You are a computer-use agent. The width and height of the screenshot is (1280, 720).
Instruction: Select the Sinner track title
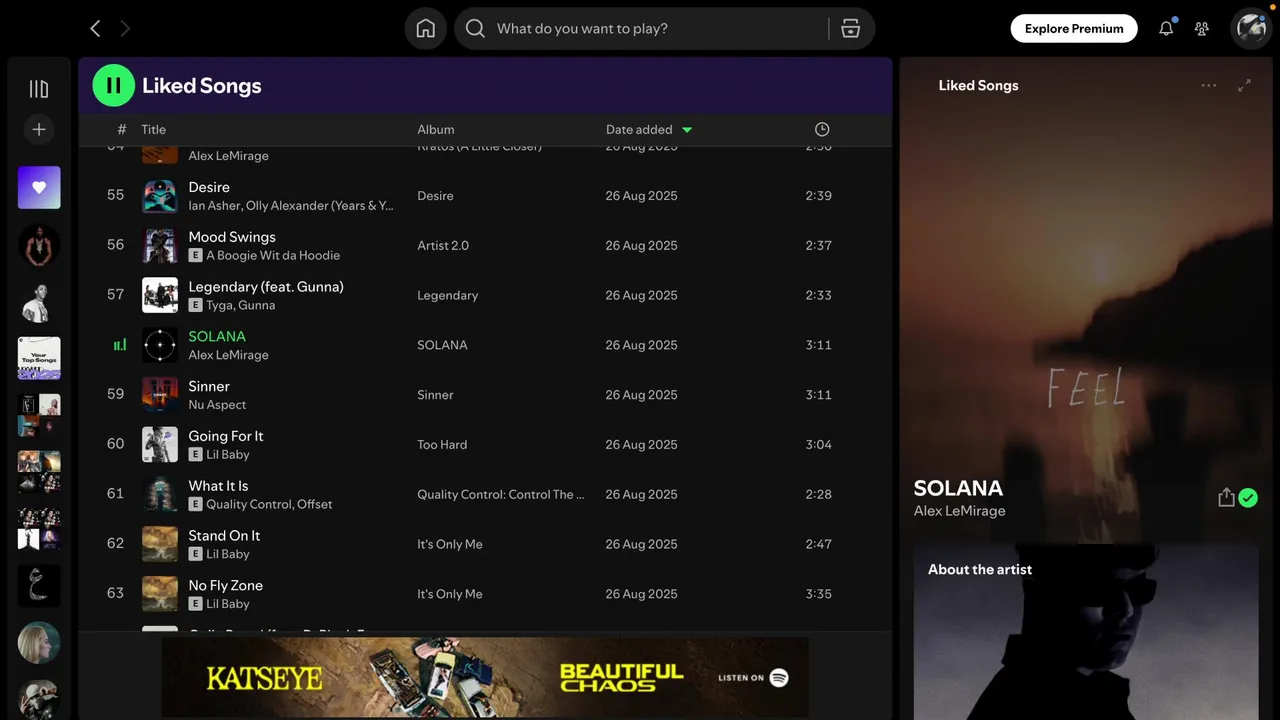click(x=209, y=386)
